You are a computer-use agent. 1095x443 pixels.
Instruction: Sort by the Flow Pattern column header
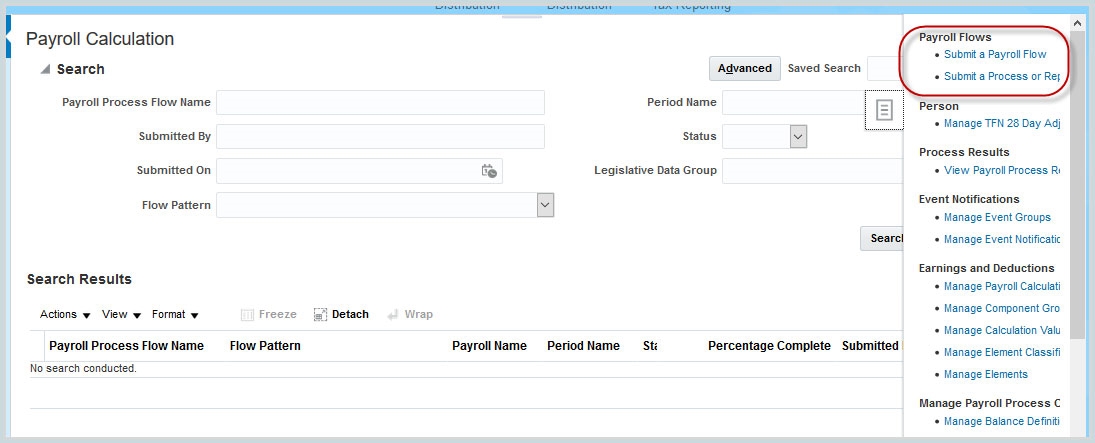pyautogui.click(x=265, y=346)
